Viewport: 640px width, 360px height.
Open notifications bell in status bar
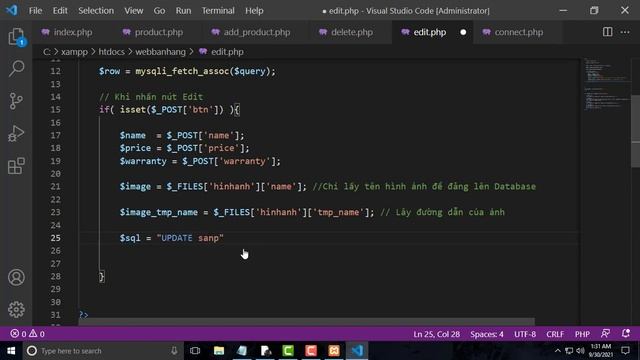click(x=626, y=334)
